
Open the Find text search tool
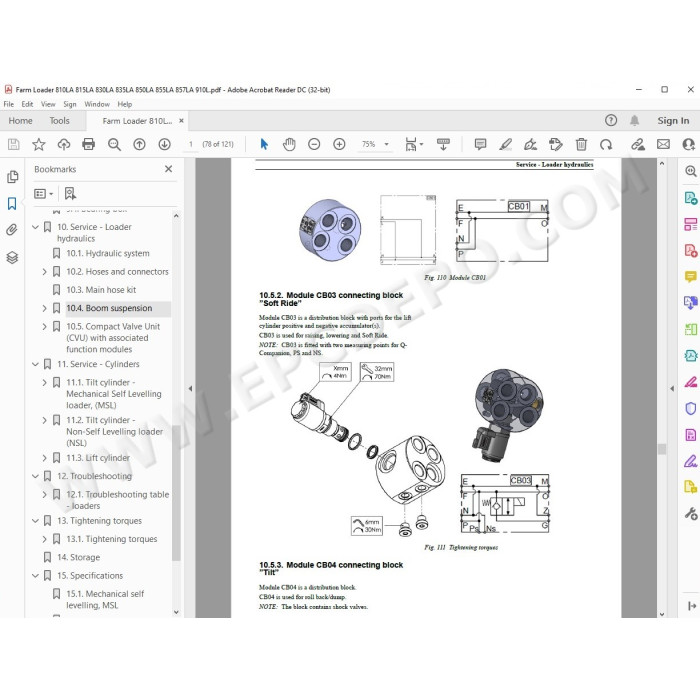(114, 144)
